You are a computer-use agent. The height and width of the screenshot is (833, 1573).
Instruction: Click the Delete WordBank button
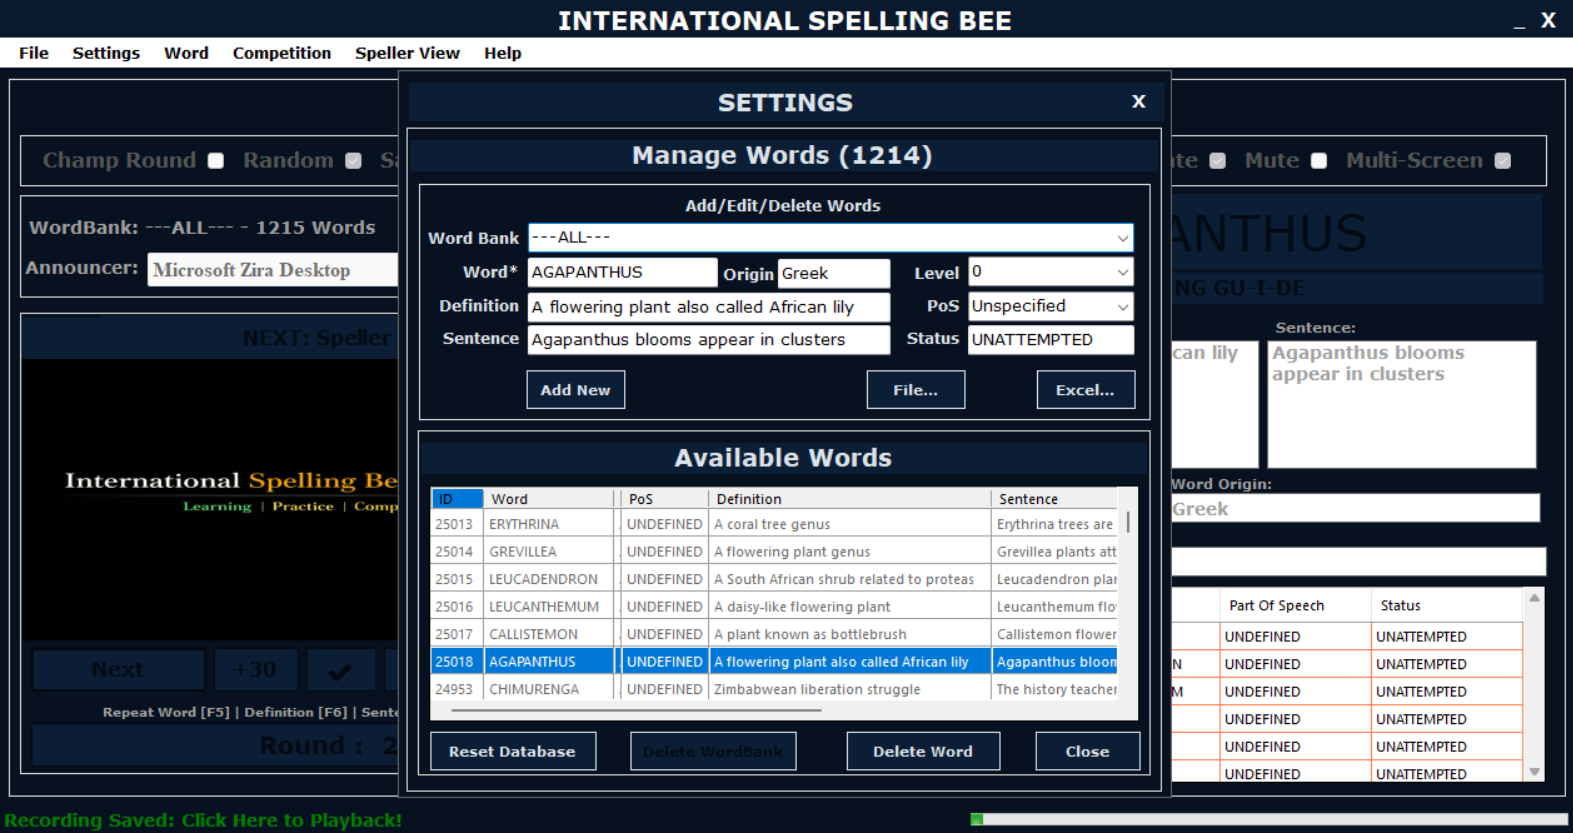click(713, 751)
